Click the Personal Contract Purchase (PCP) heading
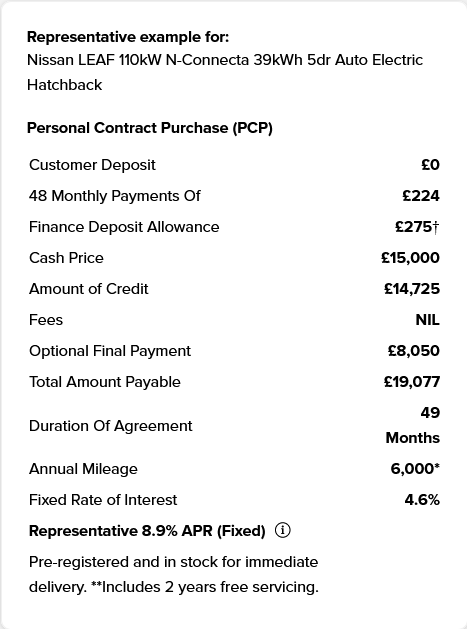 point(150,128)
